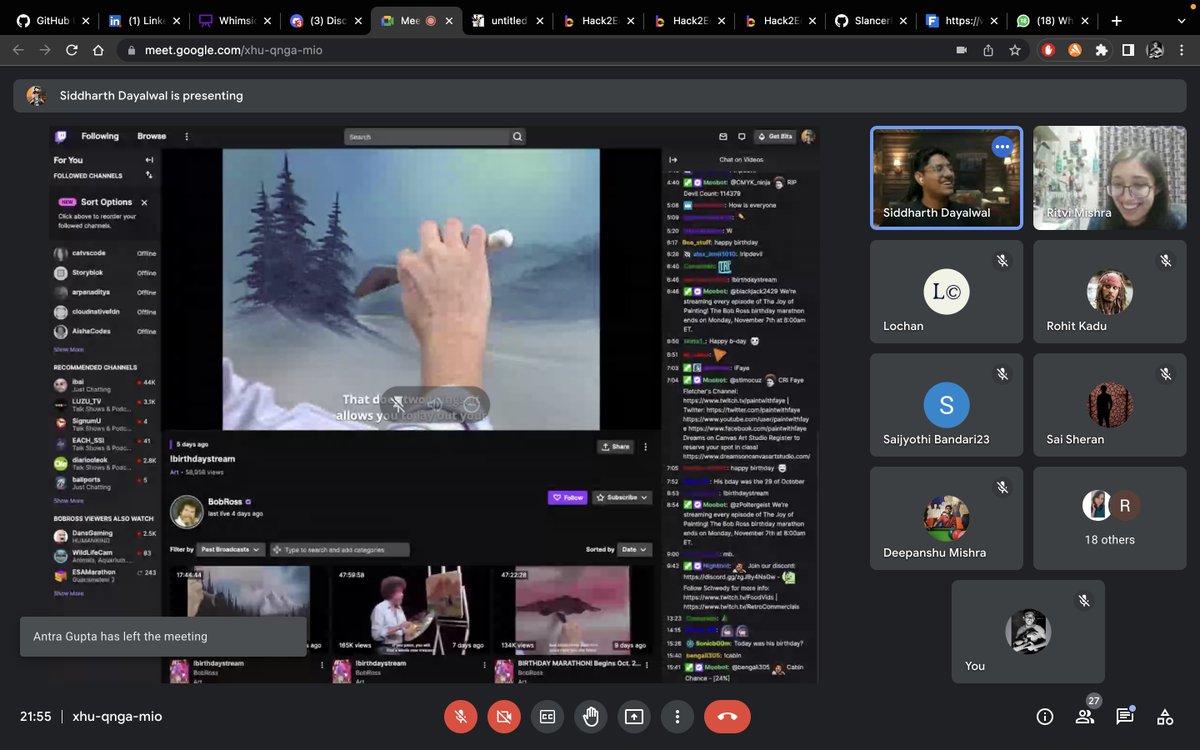Open more options three-dot menu in Meet
1200x750 pixels.
pos(677,716)
